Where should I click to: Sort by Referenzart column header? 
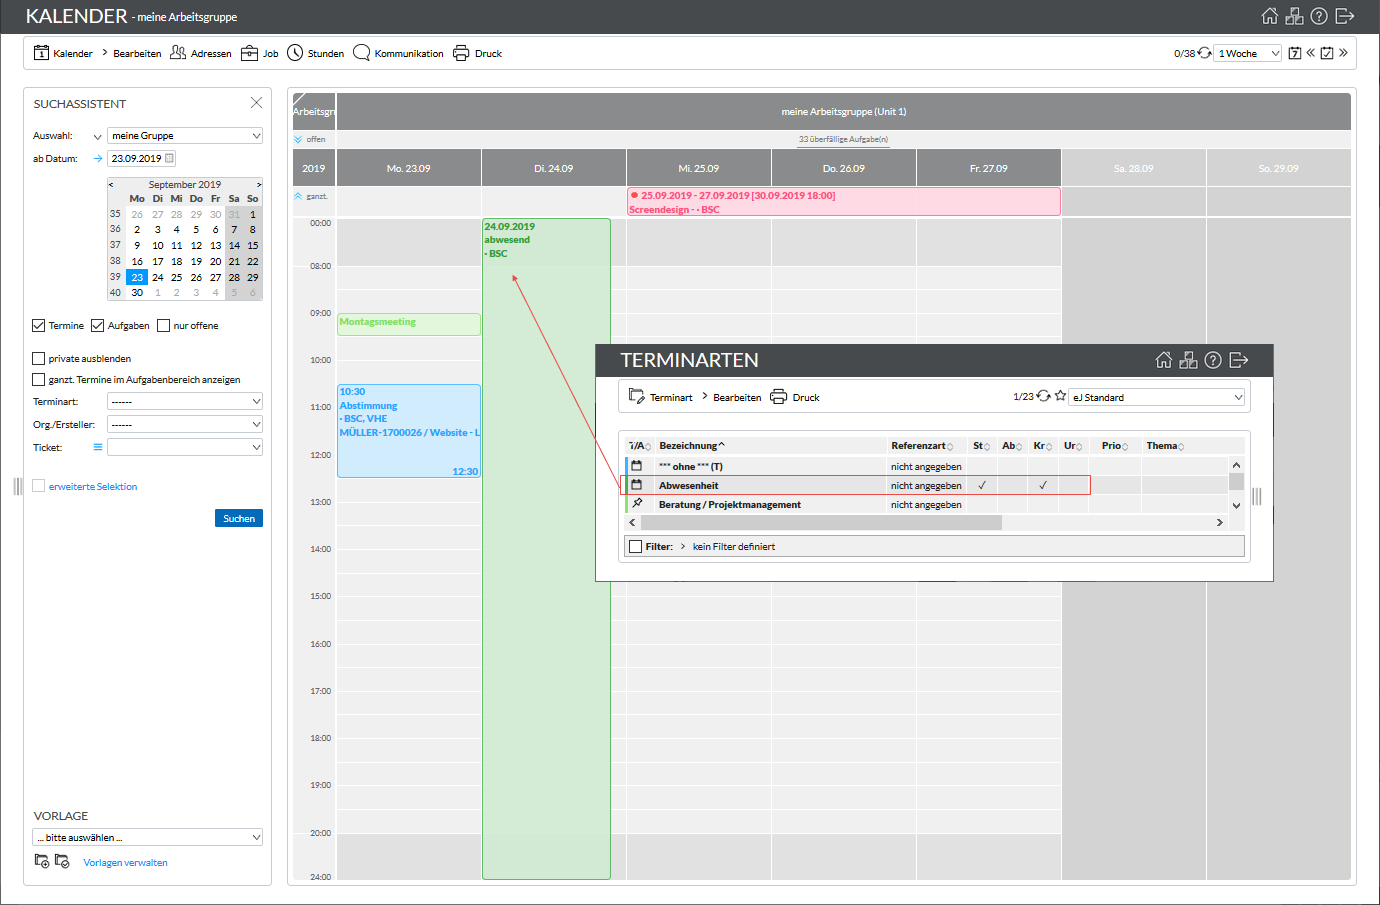(922, 445)
